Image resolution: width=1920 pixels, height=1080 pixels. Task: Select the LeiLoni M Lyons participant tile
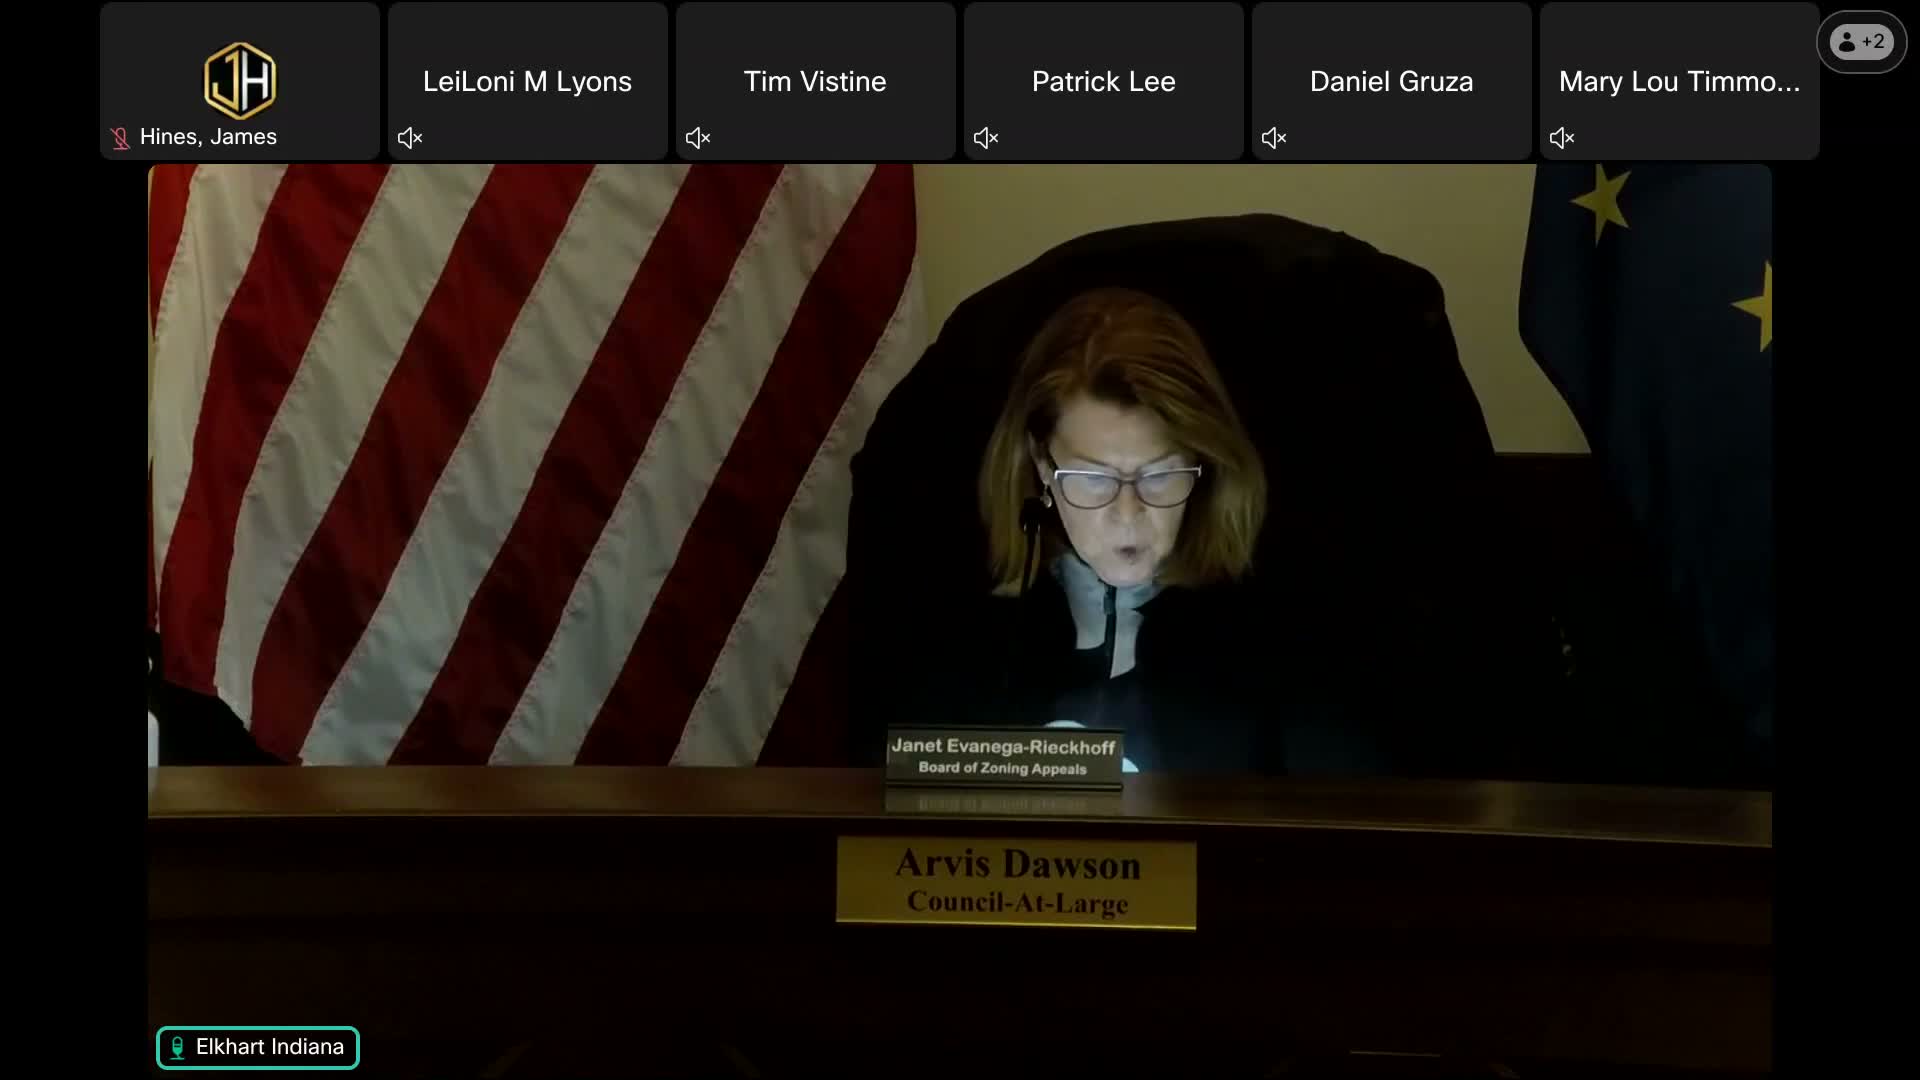click(x=527, y=81)
